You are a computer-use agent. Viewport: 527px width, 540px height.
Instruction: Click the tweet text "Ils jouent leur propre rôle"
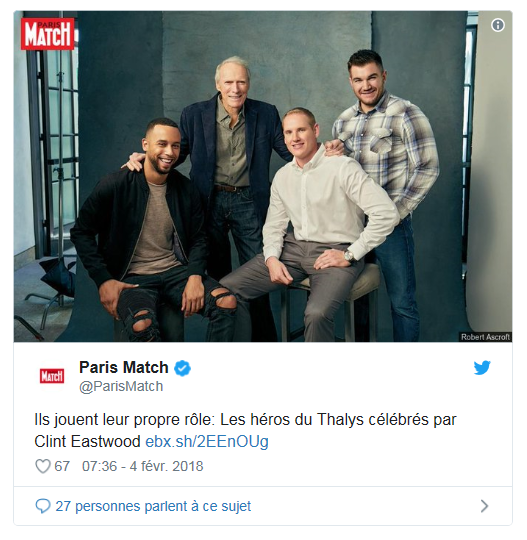[x=124, y=420]
